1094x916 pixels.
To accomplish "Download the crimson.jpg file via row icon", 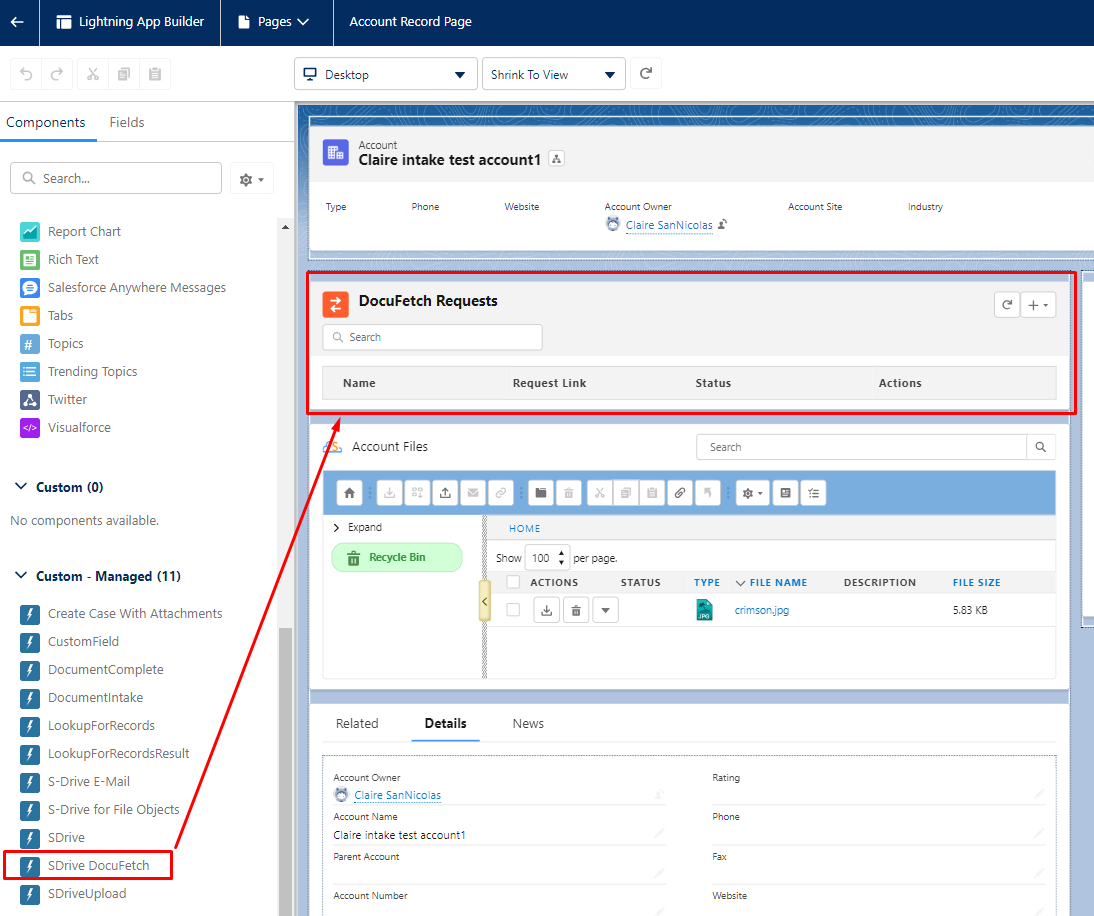I will pos(546,610).
